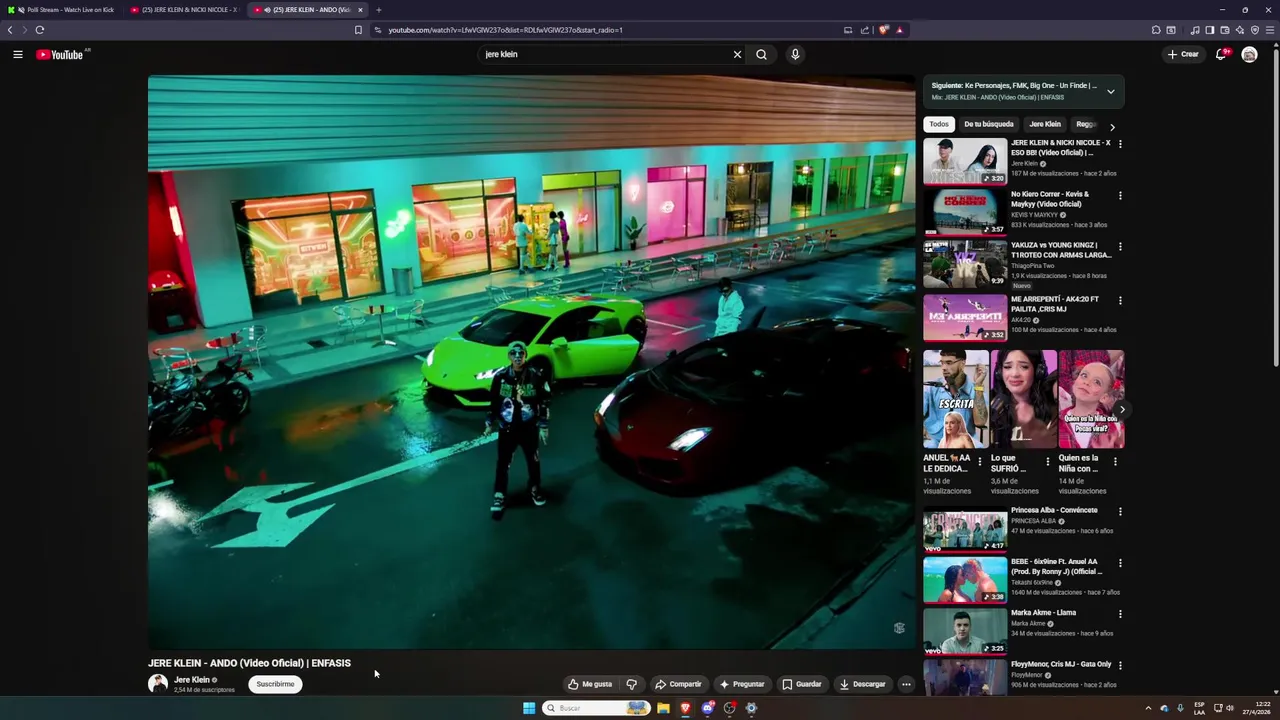Expand the Siguiente playlist panel chevron
Viewport: 1280px width, 720px height.
(1110, 91)
